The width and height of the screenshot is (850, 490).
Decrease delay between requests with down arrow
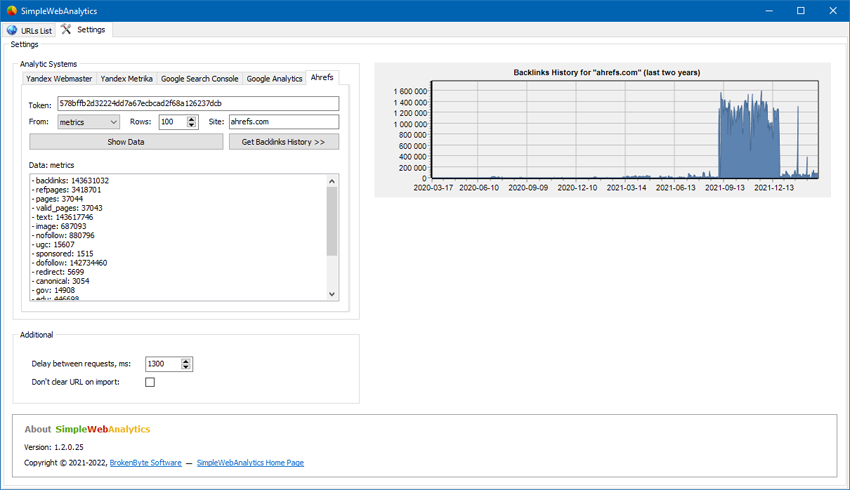pyautogui.click(x=186, y=368)
